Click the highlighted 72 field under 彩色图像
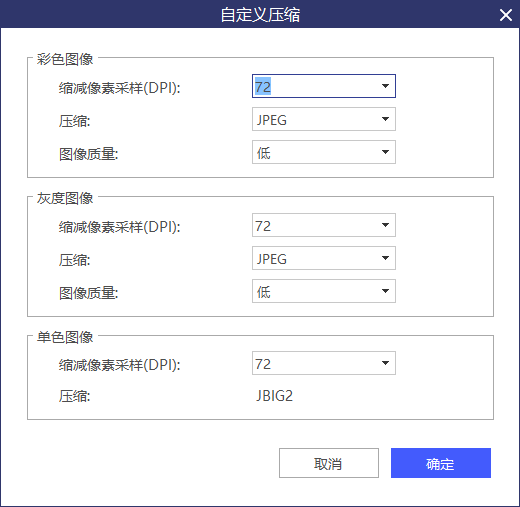The width and height of the screenshot is (520, 507). point(313,86)
